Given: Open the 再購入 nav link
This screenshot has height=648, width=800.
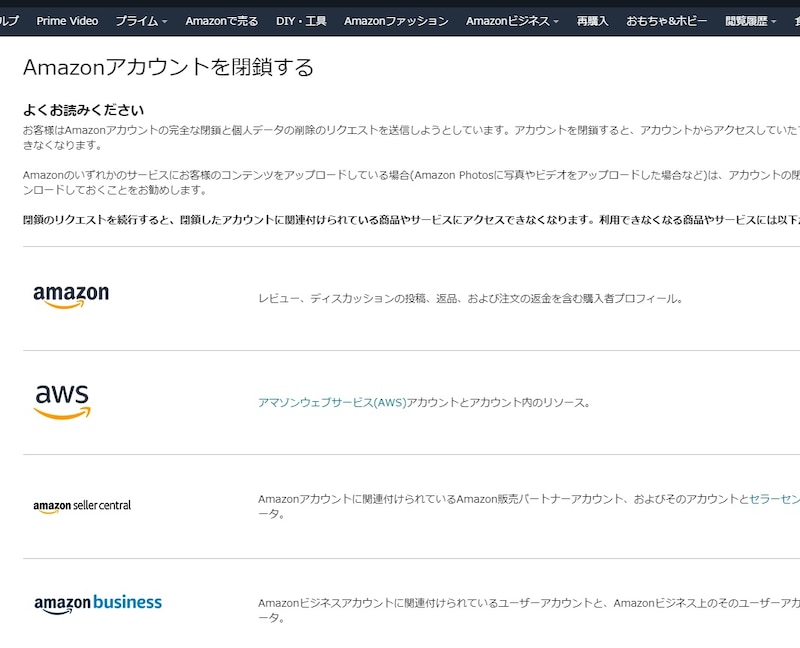Looking at the screenshot, I should pos(592,21).
